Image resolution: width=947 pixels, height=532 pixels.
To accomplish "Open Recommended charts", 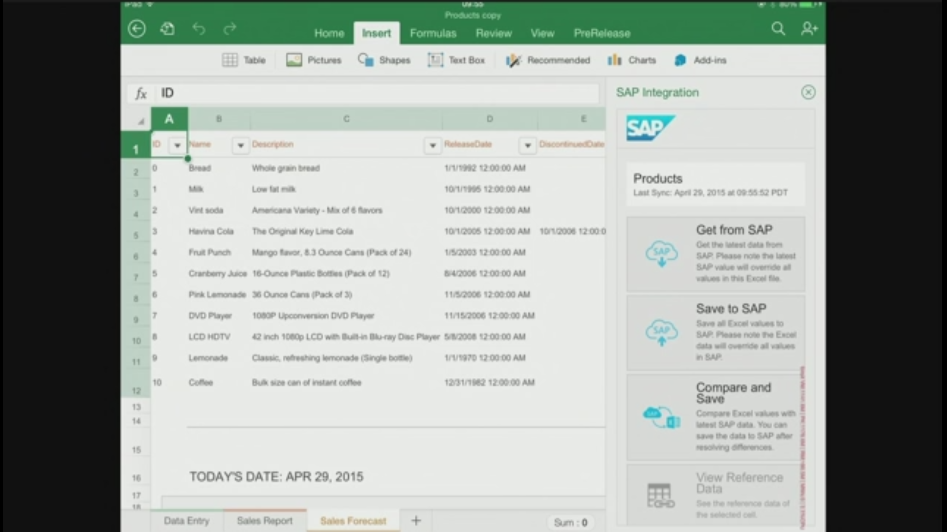I will point(547,60).
